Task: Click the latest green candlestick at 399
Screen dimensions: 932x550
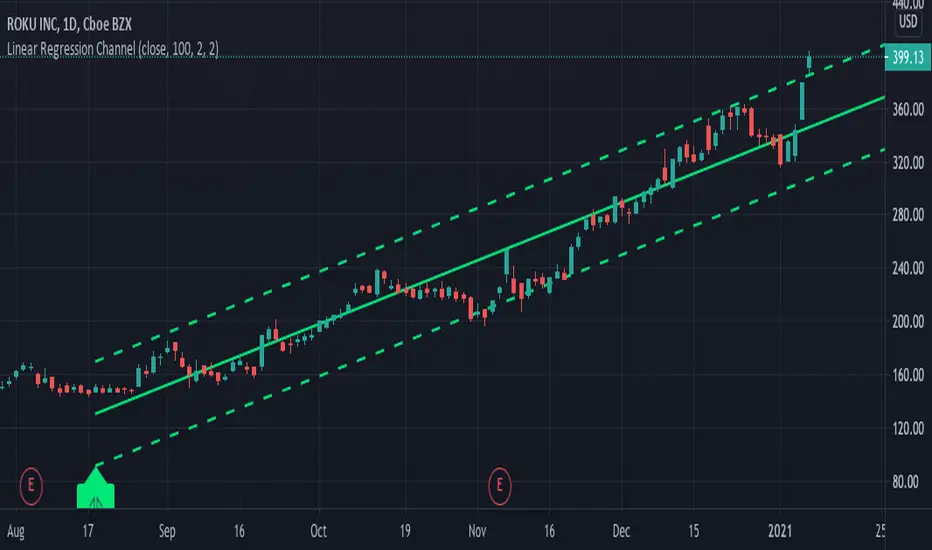Action: pos(809,62)
